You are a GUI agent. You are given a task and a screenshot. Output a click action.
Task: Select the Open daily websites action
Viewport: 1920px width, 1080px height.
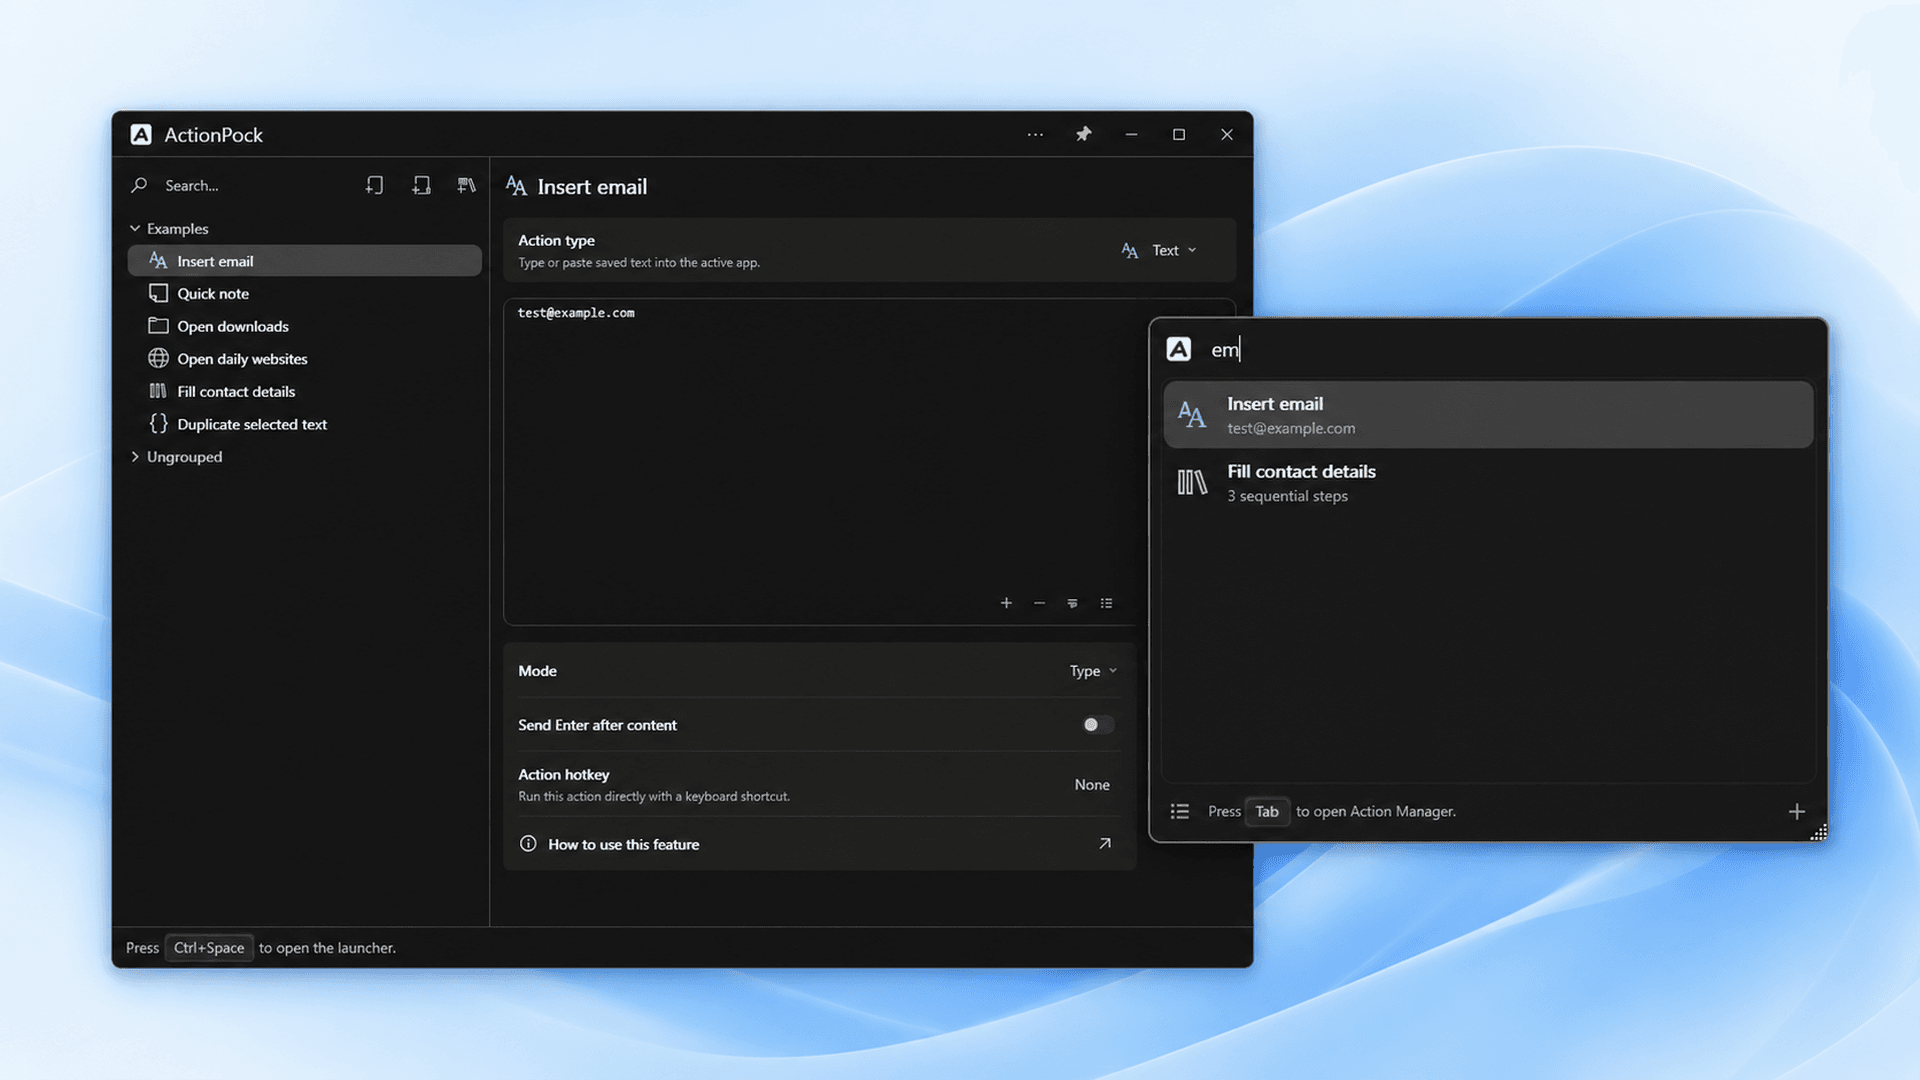pyautogui.click(x=305, y=359)
